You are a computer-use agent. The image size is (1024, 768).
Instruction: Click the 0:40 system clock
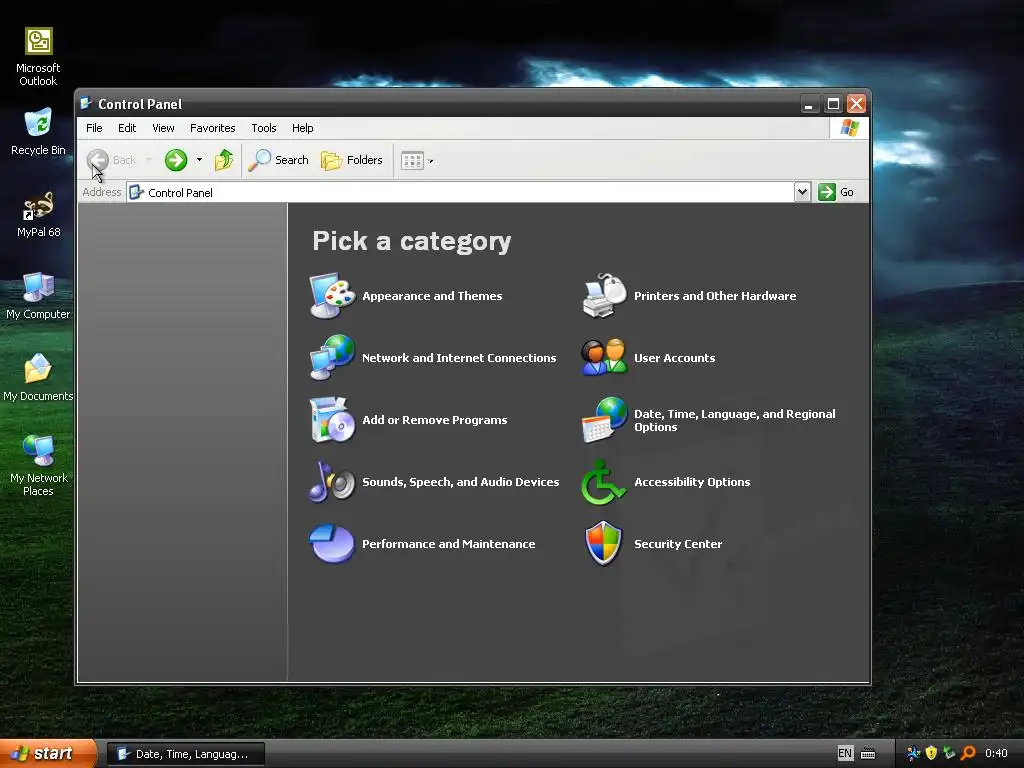tap(996, 754)
